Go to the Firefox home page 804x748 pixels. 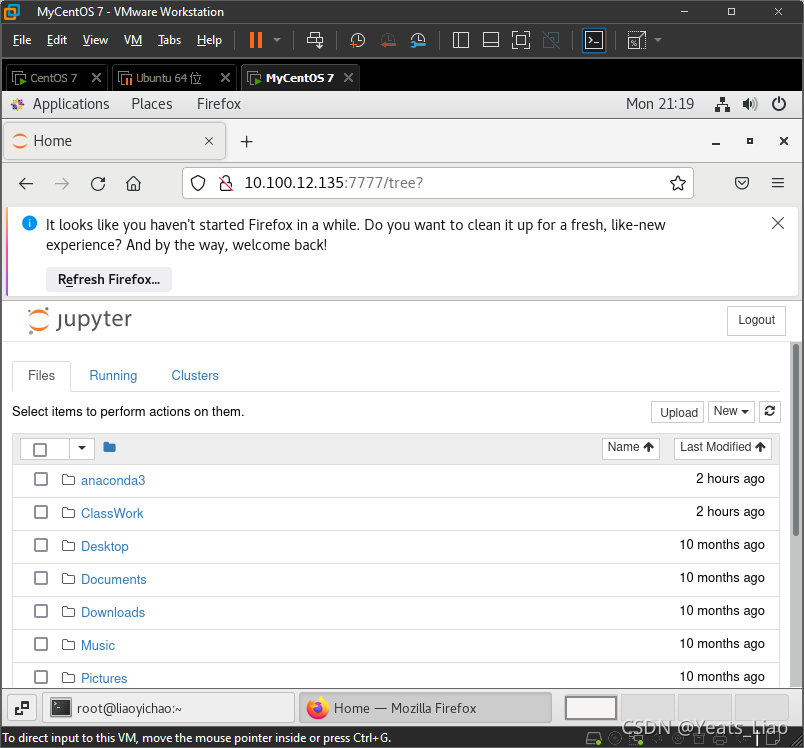pyautogui.click(x=133, y=184)
